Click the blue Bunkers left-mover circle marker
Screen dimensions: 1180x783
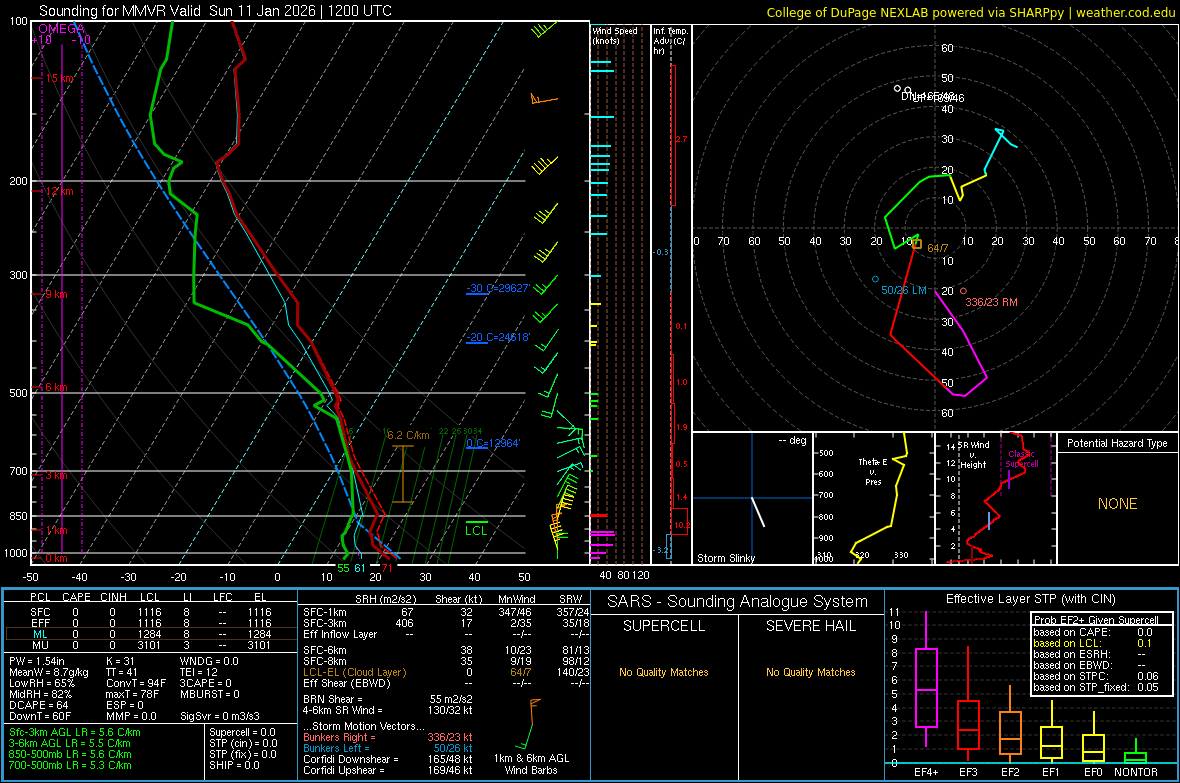[x=874, y=279]
